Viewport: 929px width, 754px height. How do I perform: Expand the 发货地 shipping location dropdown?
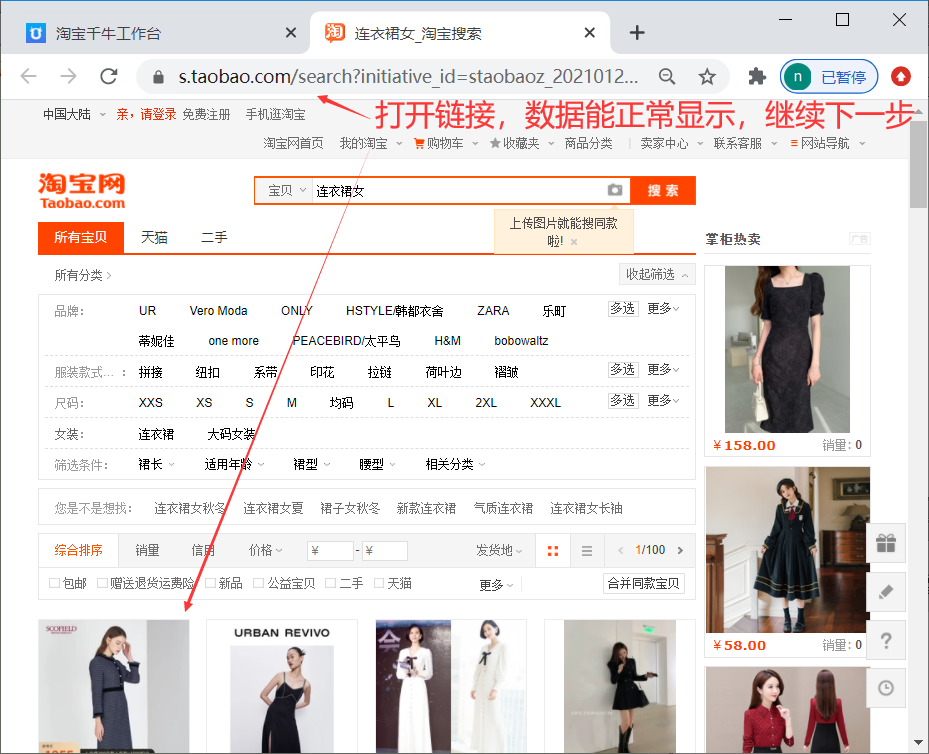pos(499,550)
